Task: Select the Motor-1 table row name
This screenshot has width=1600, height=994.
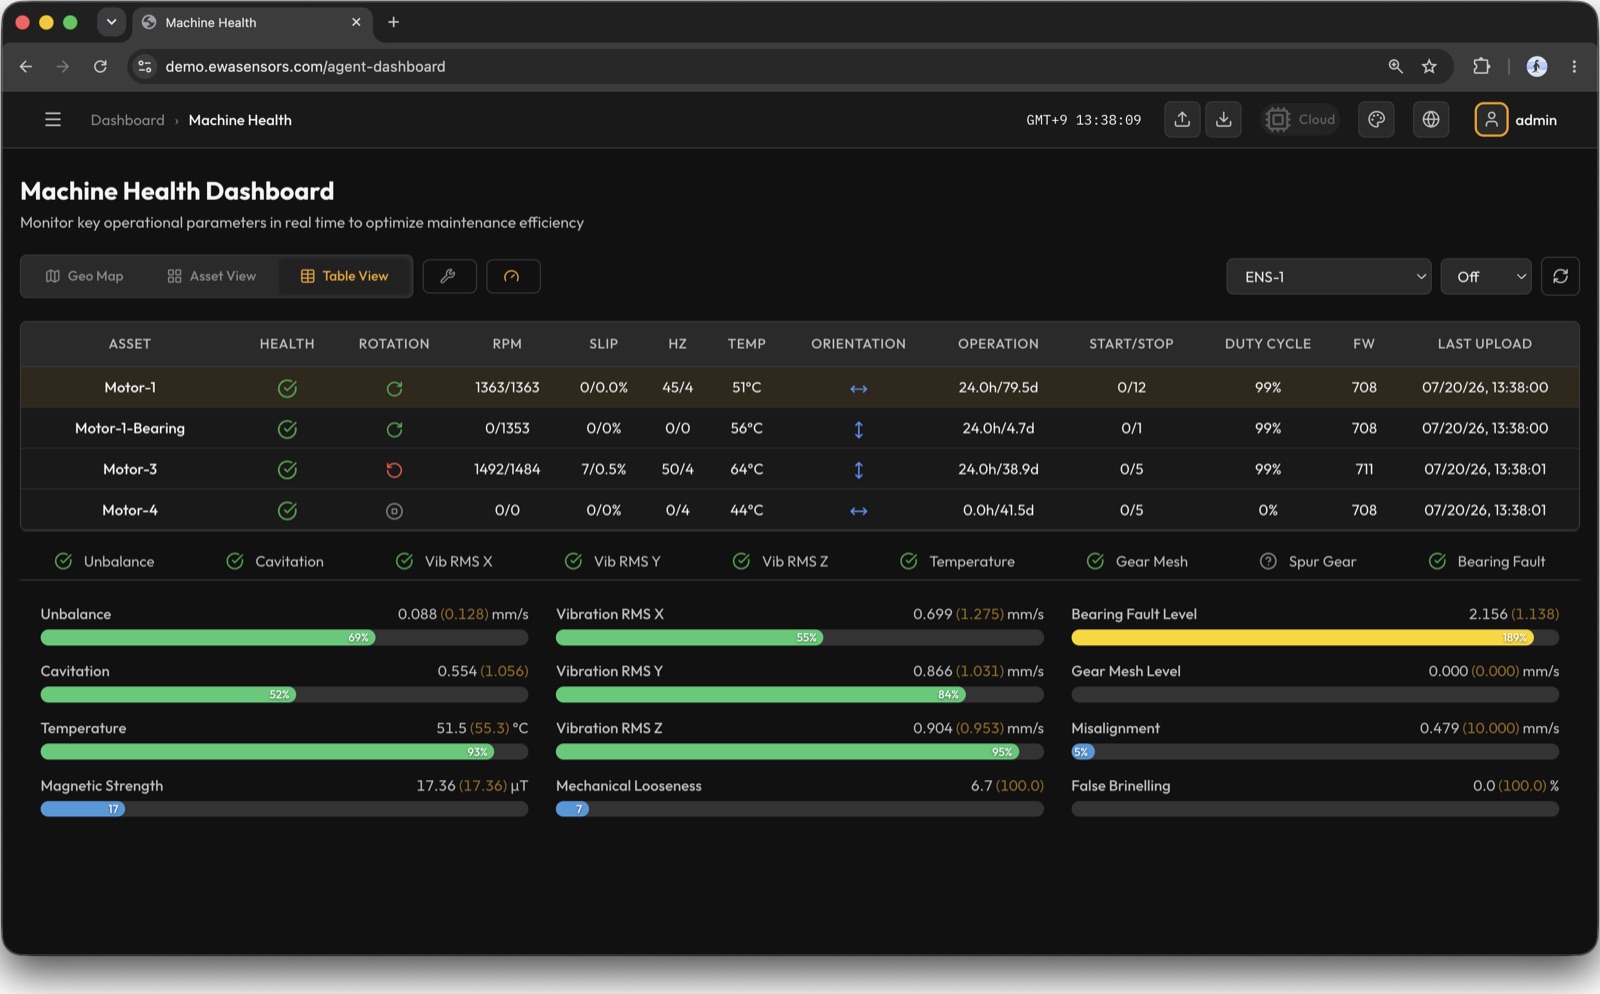Action: [x=130, y=388]
